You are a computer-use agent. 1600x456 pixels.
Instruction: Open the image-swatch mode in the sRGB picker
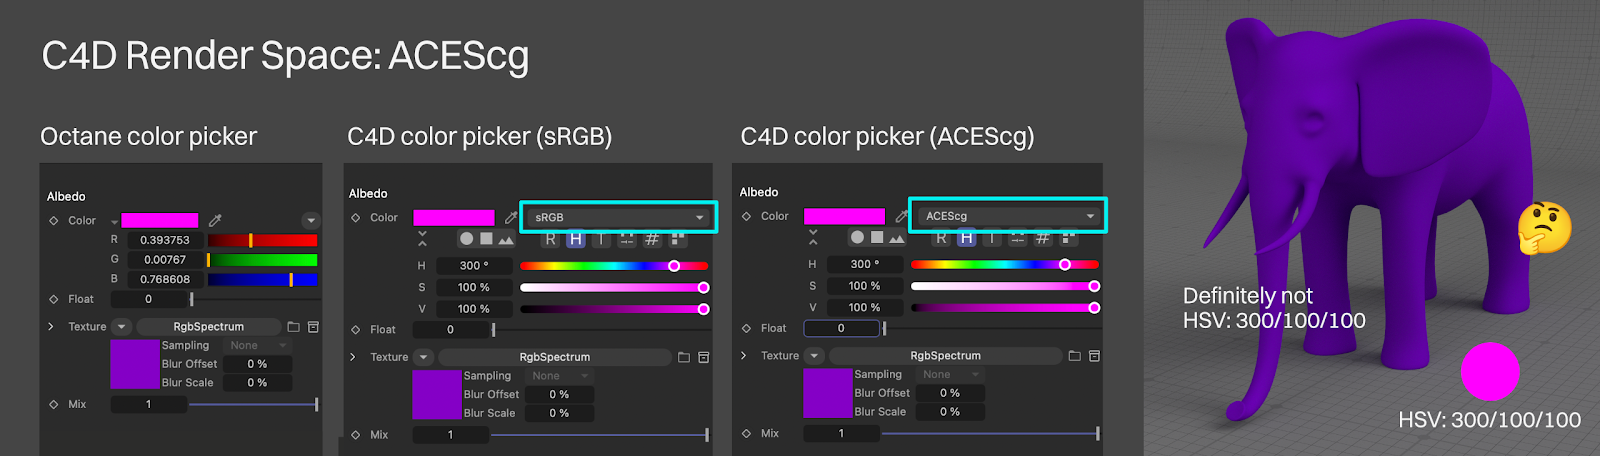(x=506, y=239)
